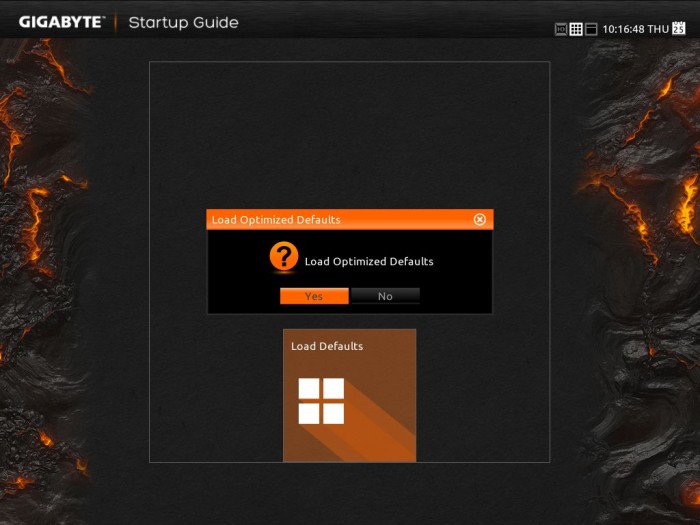Choose No in the dialog

tap(385, 296)
